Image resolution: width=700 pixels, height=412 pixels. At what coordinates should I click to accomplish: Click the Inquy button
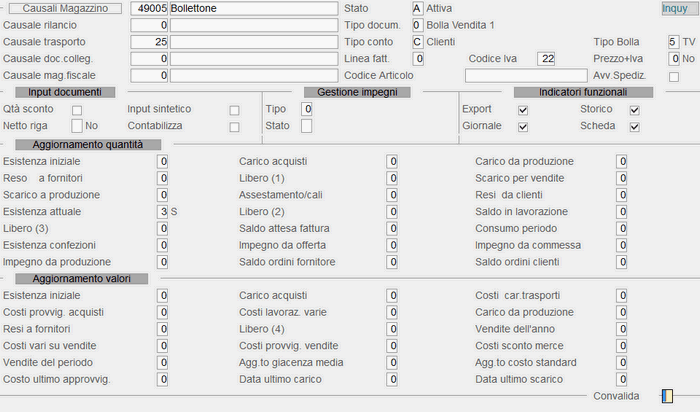tap(678, 8)
